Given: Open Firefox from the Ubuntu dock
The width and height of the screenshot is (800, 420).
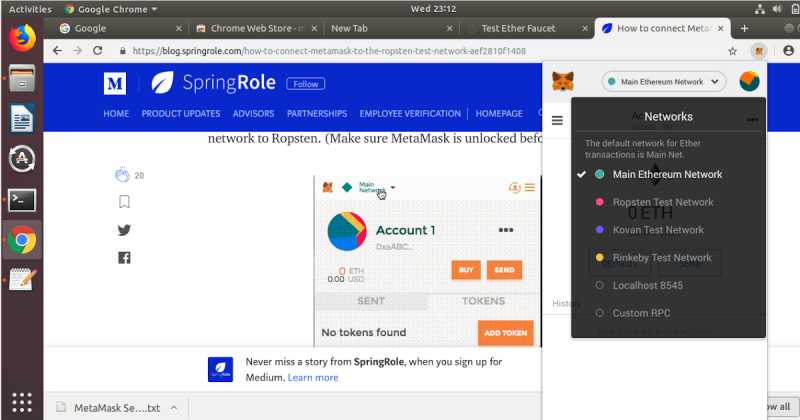Looking at the screenshot, I should [x=22, y=38].
